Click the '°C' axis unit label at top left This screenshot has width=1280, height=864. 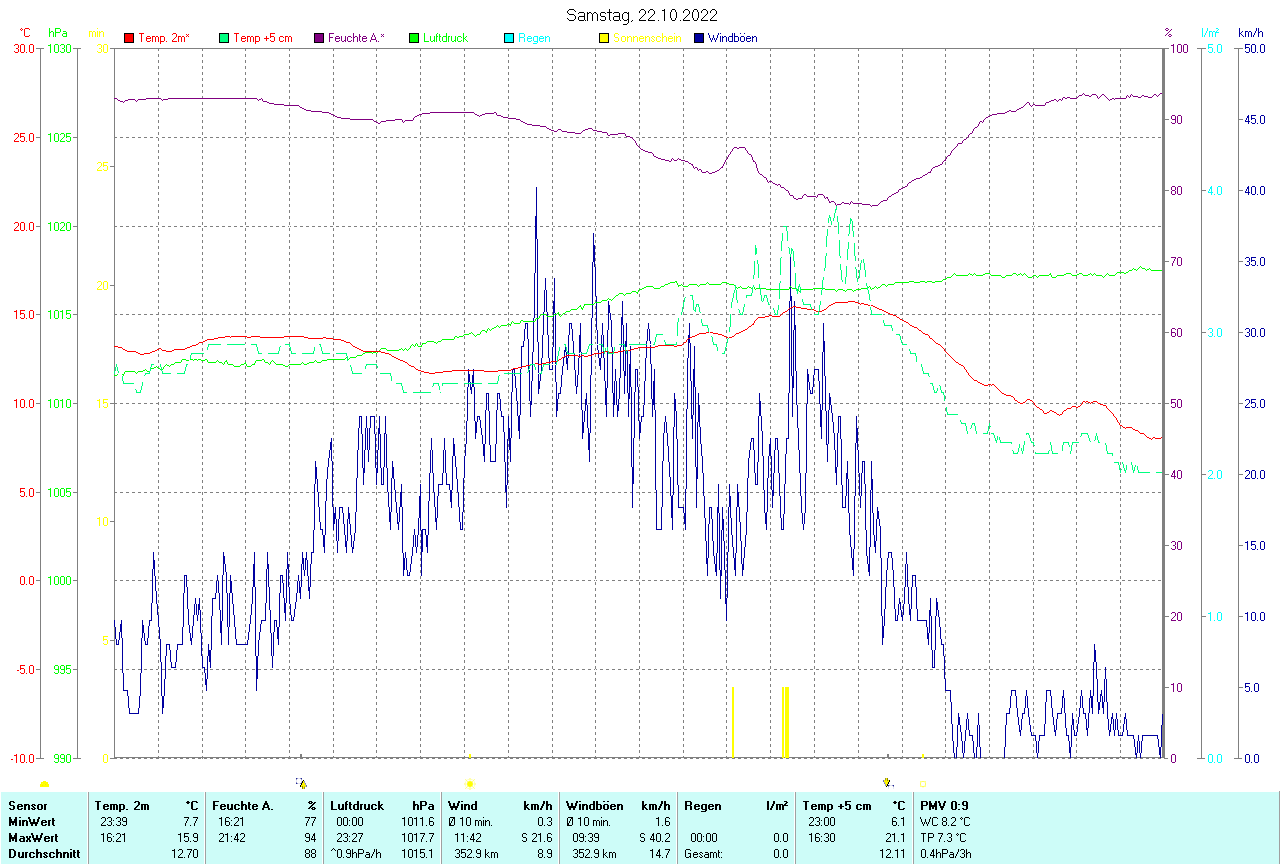(26, 33)
